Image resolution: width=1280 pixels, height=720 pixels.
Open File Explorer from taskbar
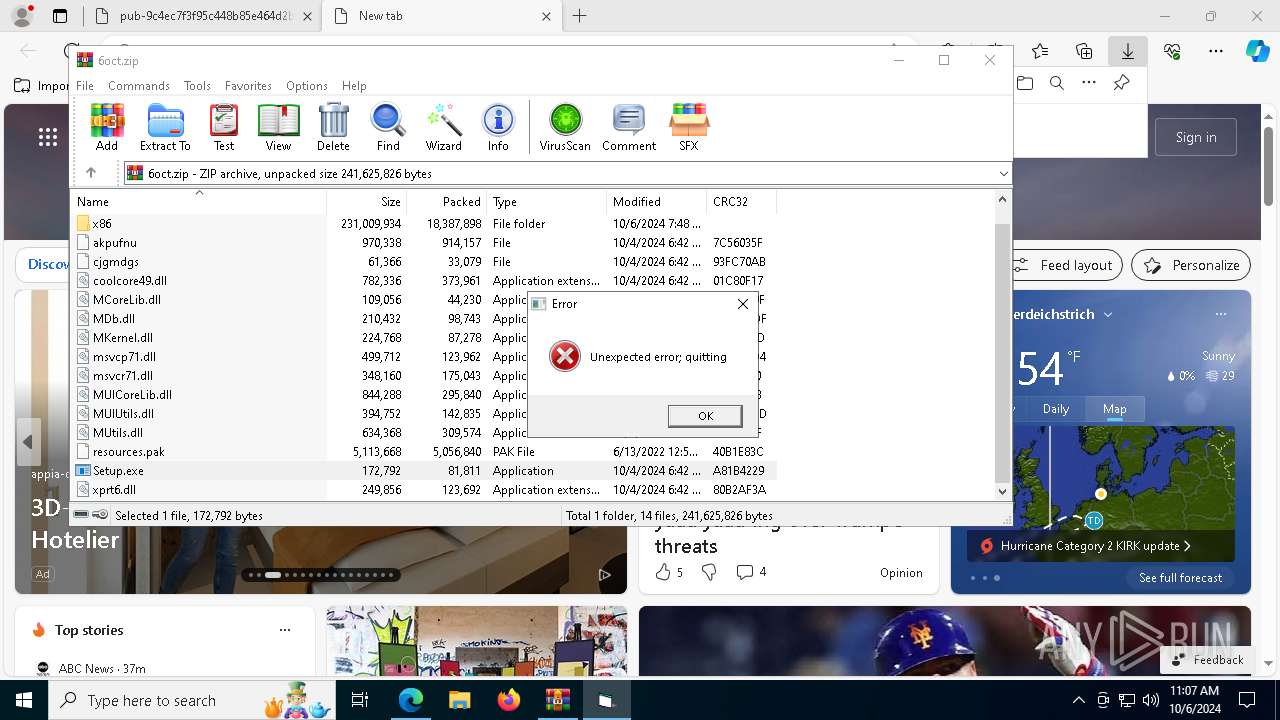coord(459,700)
